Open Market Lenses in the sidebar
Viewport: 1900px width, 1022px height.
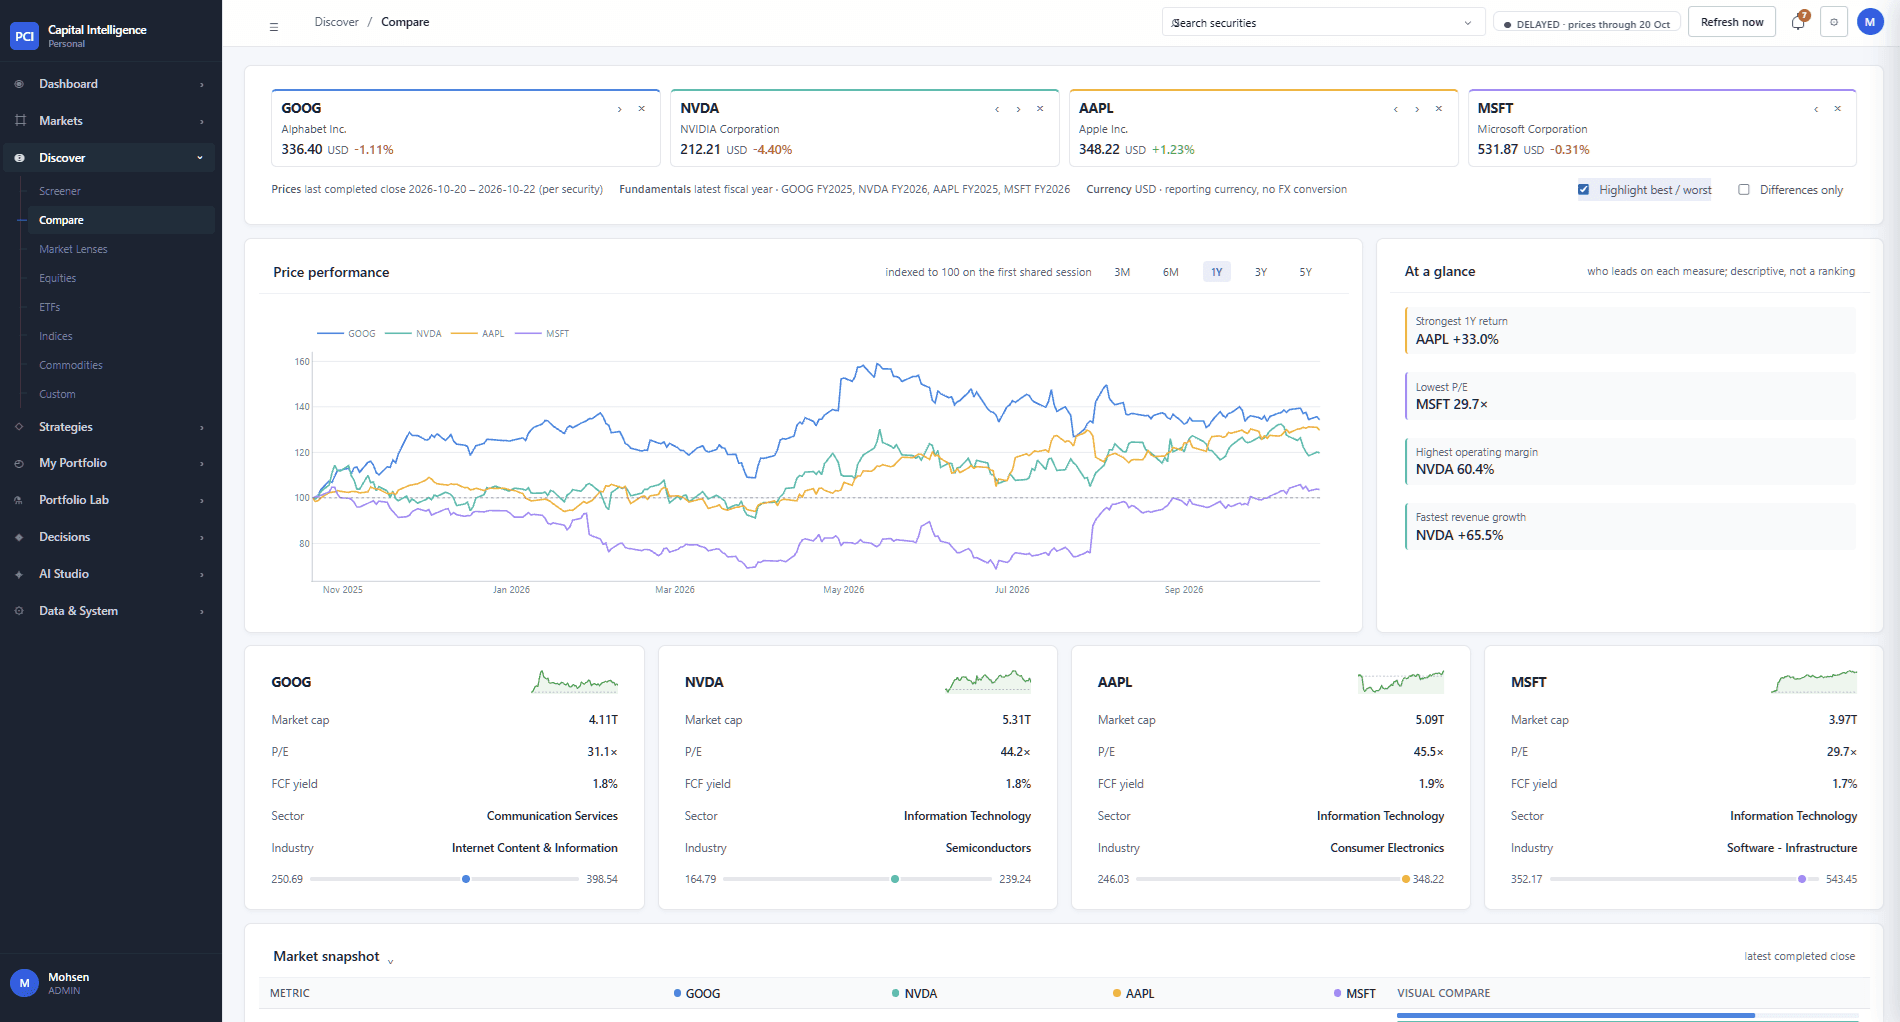pos(73,249)
